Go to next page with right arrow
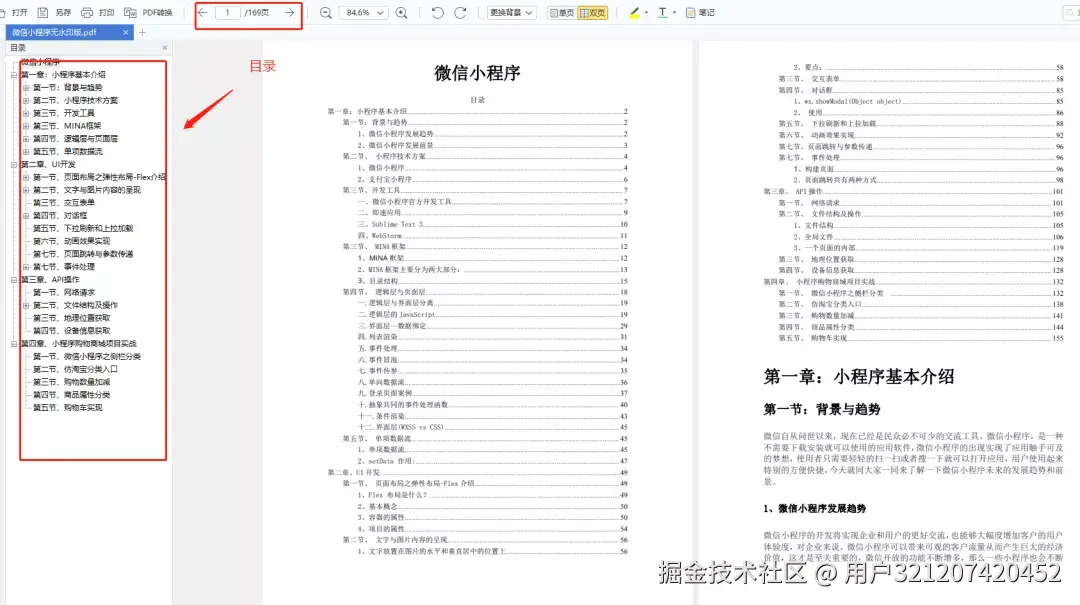Screen dimensions: 1080x605 pyautogui.click(x=289, y=12)
